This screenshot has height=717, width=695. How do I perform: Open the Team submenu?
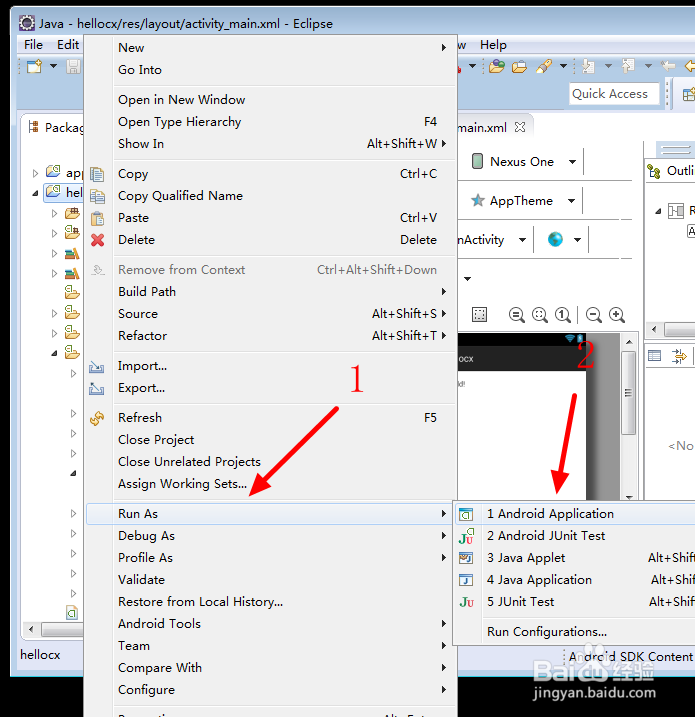pyautogui.click(x=272, y=646)
